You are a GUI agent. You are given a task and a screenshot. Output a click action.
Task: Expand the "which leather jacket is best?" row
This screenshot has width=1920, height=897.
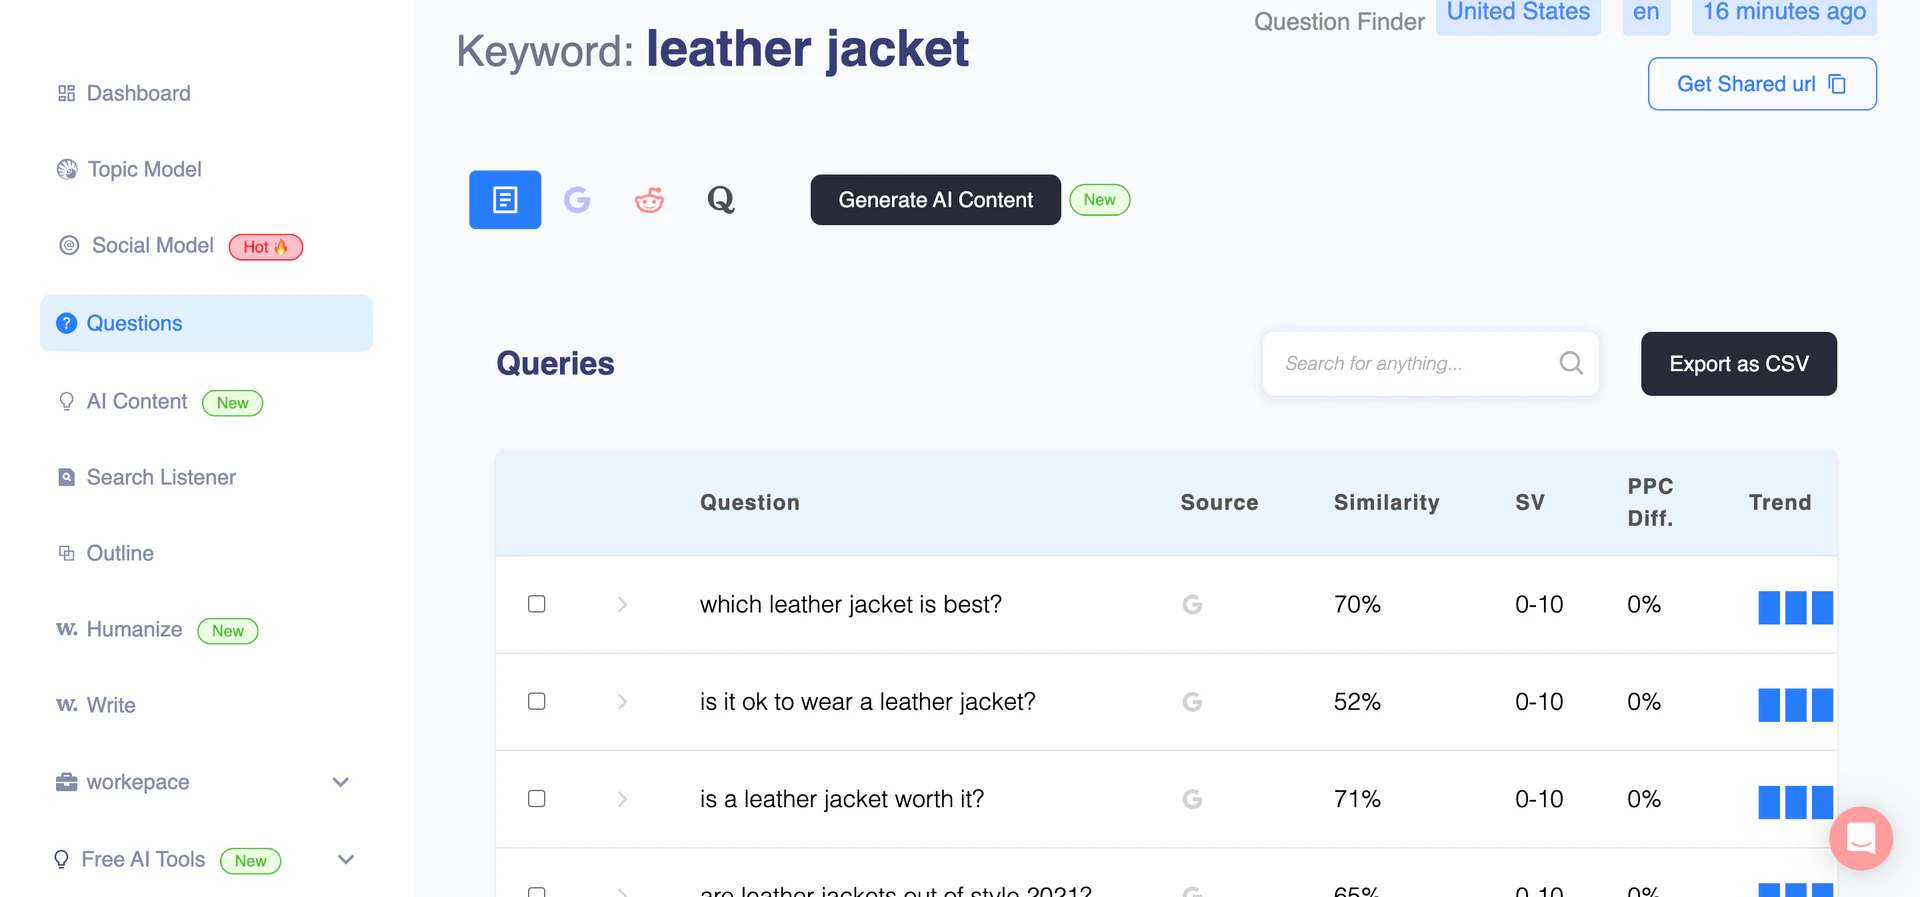point(622,604)
